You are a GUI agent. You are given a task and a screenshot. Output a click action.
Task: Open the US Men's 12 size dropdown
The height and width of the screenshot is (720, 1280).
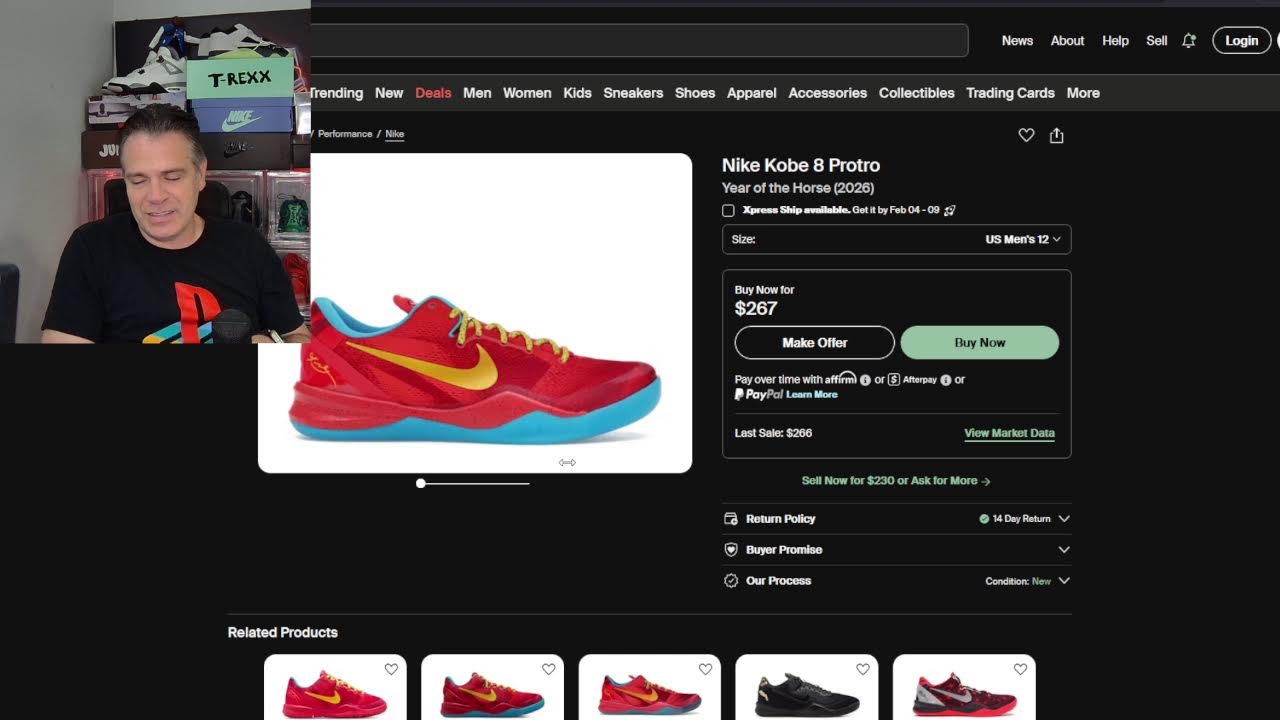click(x=896, y=239)
